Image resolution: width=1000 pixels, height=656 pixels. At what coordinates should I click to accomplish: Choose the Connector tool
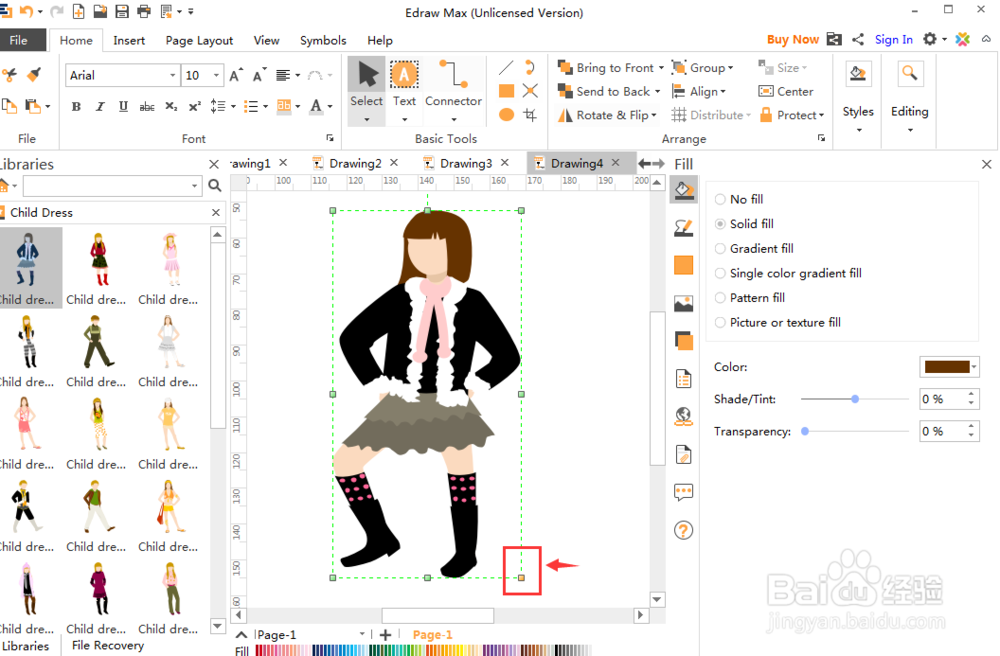(453, 84)
